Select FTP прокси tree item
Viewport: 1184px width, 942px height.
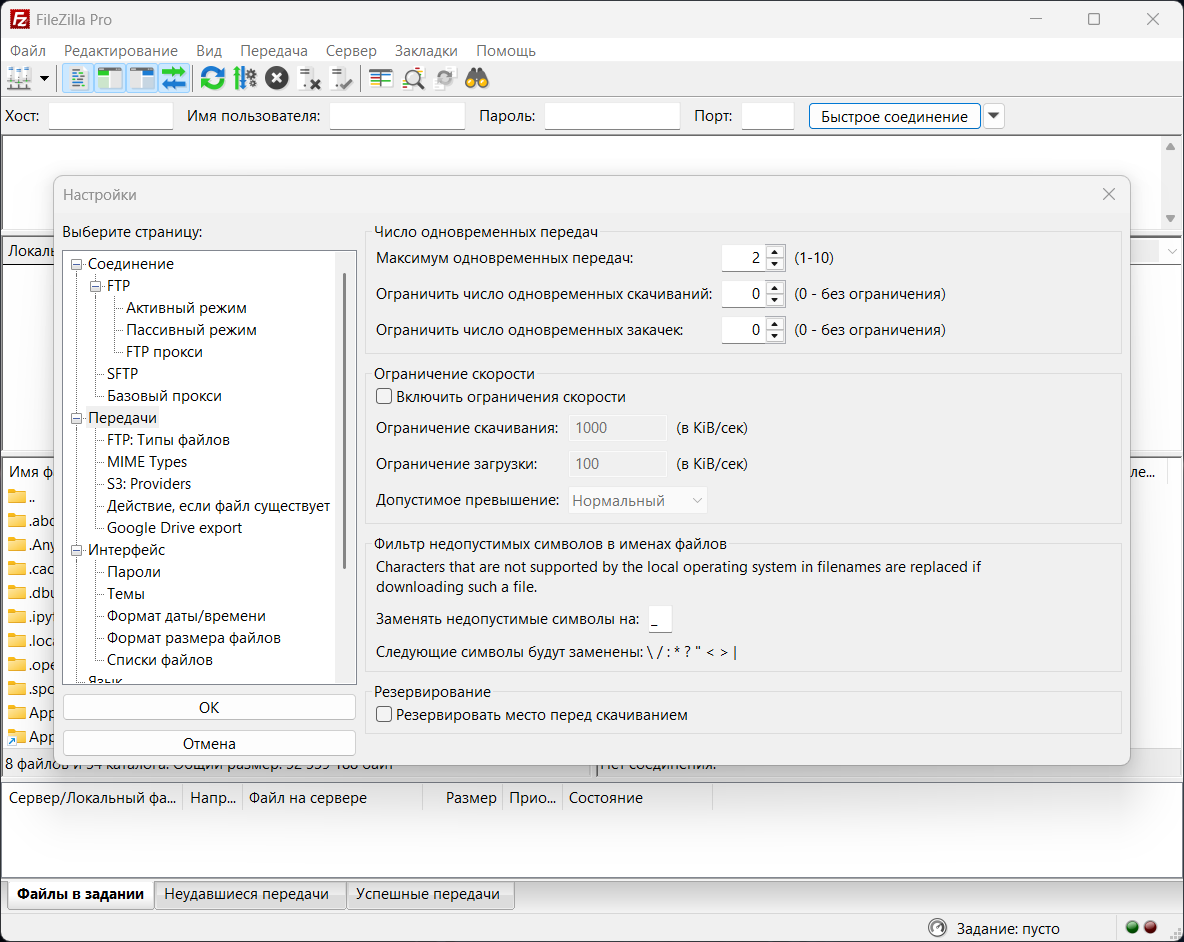coord(164,352)
